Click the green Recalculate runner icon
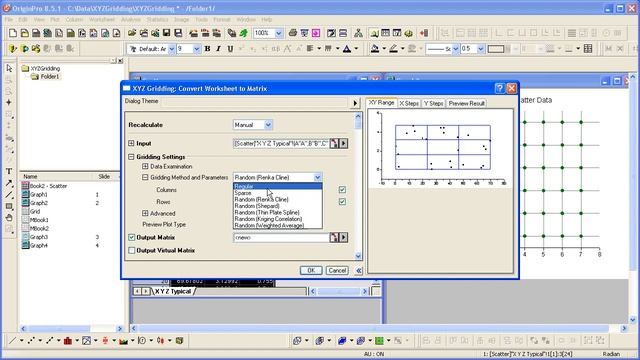Image resolution: width=640 pixels, height=360 pixels. point(244,33)
